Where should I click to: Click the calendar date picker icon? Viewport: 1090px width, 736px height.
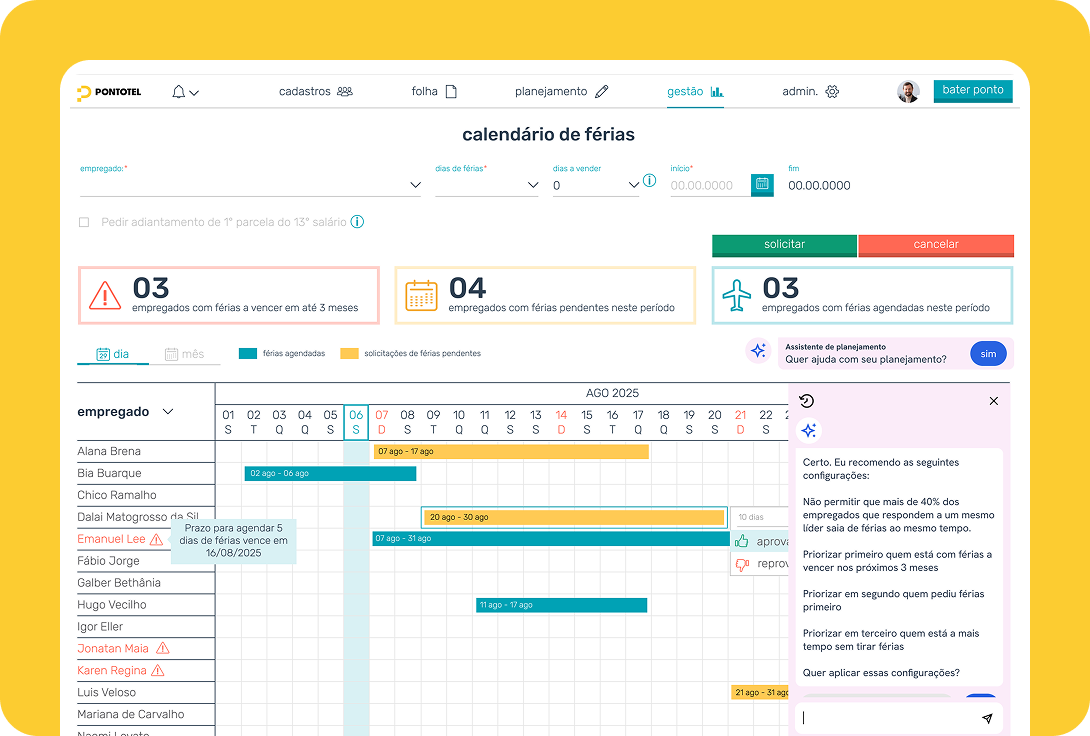[x=762, y=184]
